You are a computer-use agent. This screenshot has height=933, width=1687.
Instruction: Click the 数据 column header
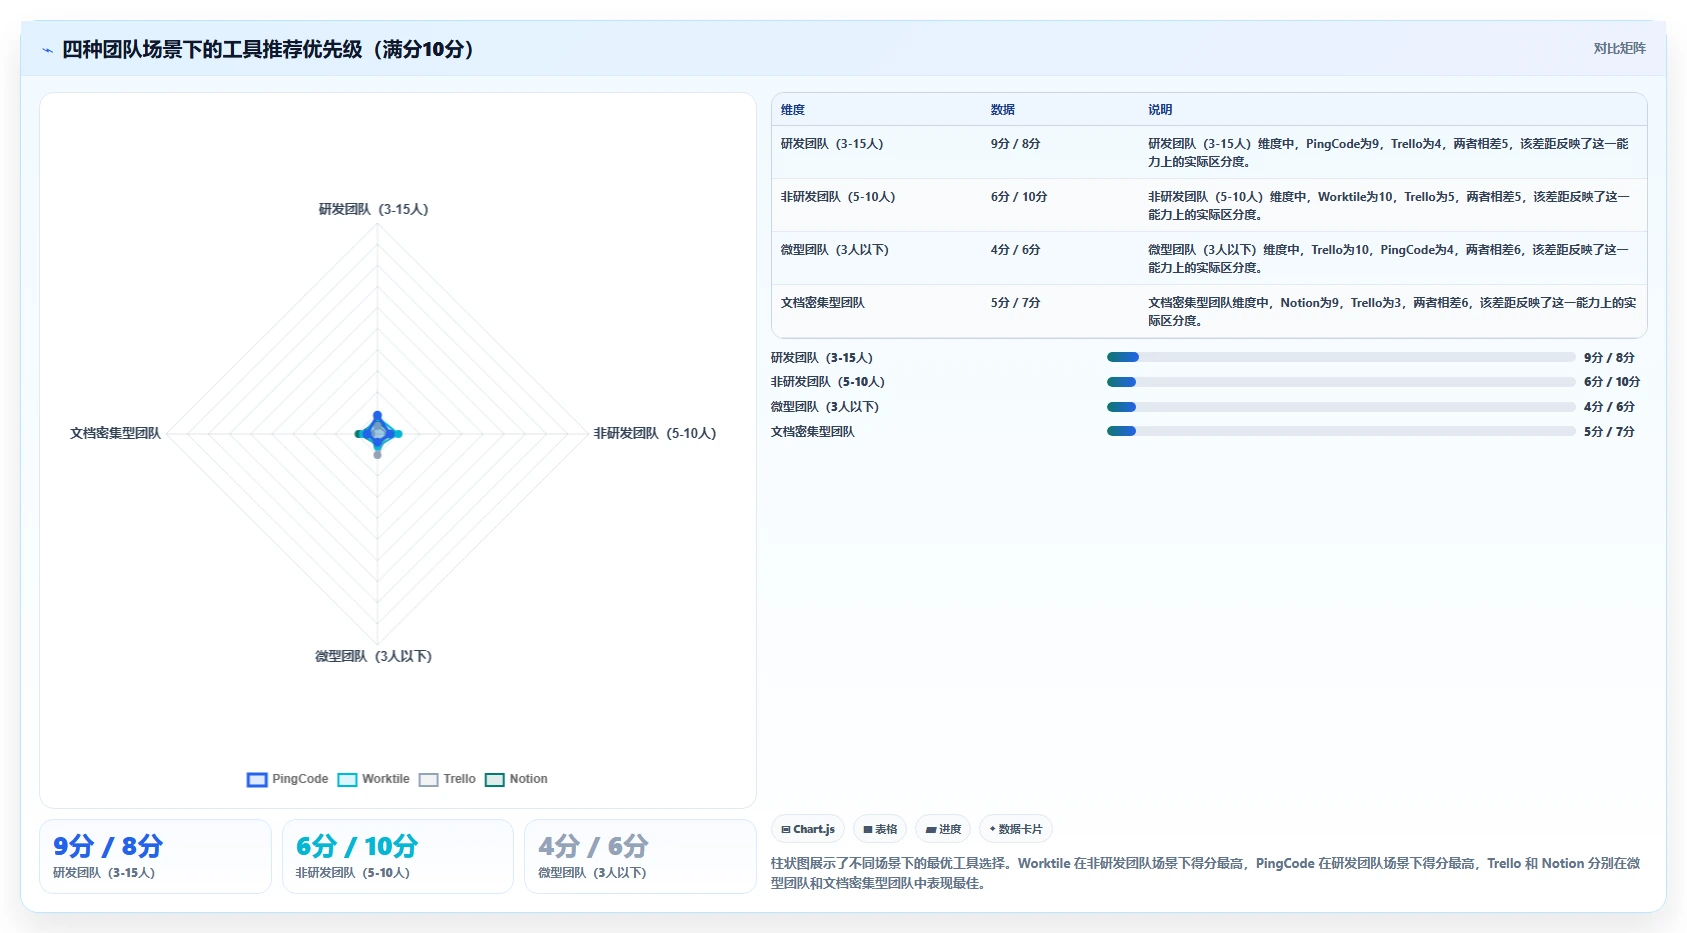click(1003, 110)
